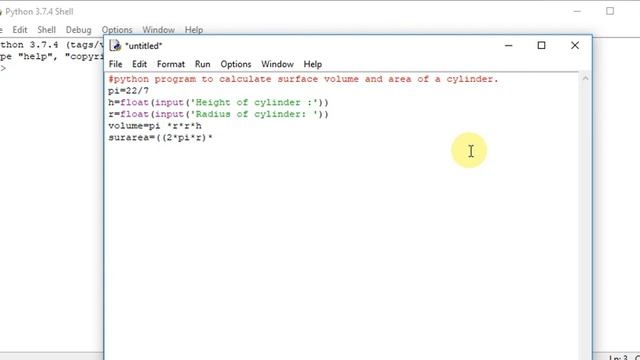The width and height of the screenshot is (640, 360).
Task: Open Edit menu in Python Shell window
Action: [20, 30]
